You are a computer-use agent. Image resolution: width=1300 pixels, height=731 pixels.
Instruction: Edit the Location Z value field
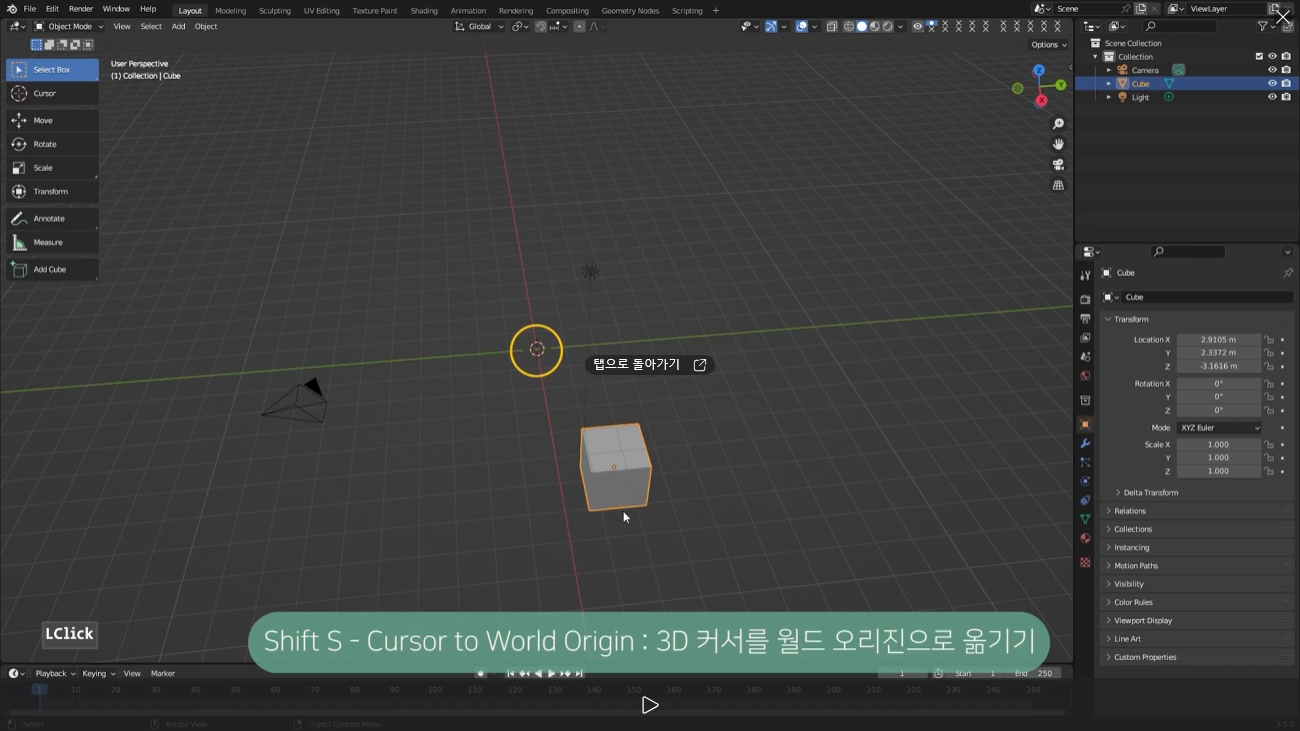(1219, 367)
